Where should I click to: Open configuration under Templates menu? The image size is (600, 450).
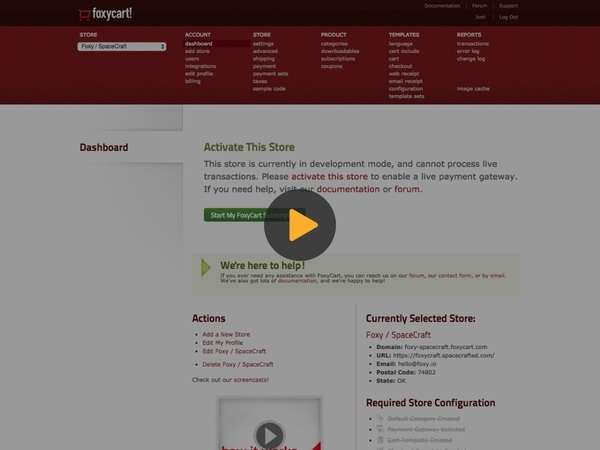[x=406, y=89]
